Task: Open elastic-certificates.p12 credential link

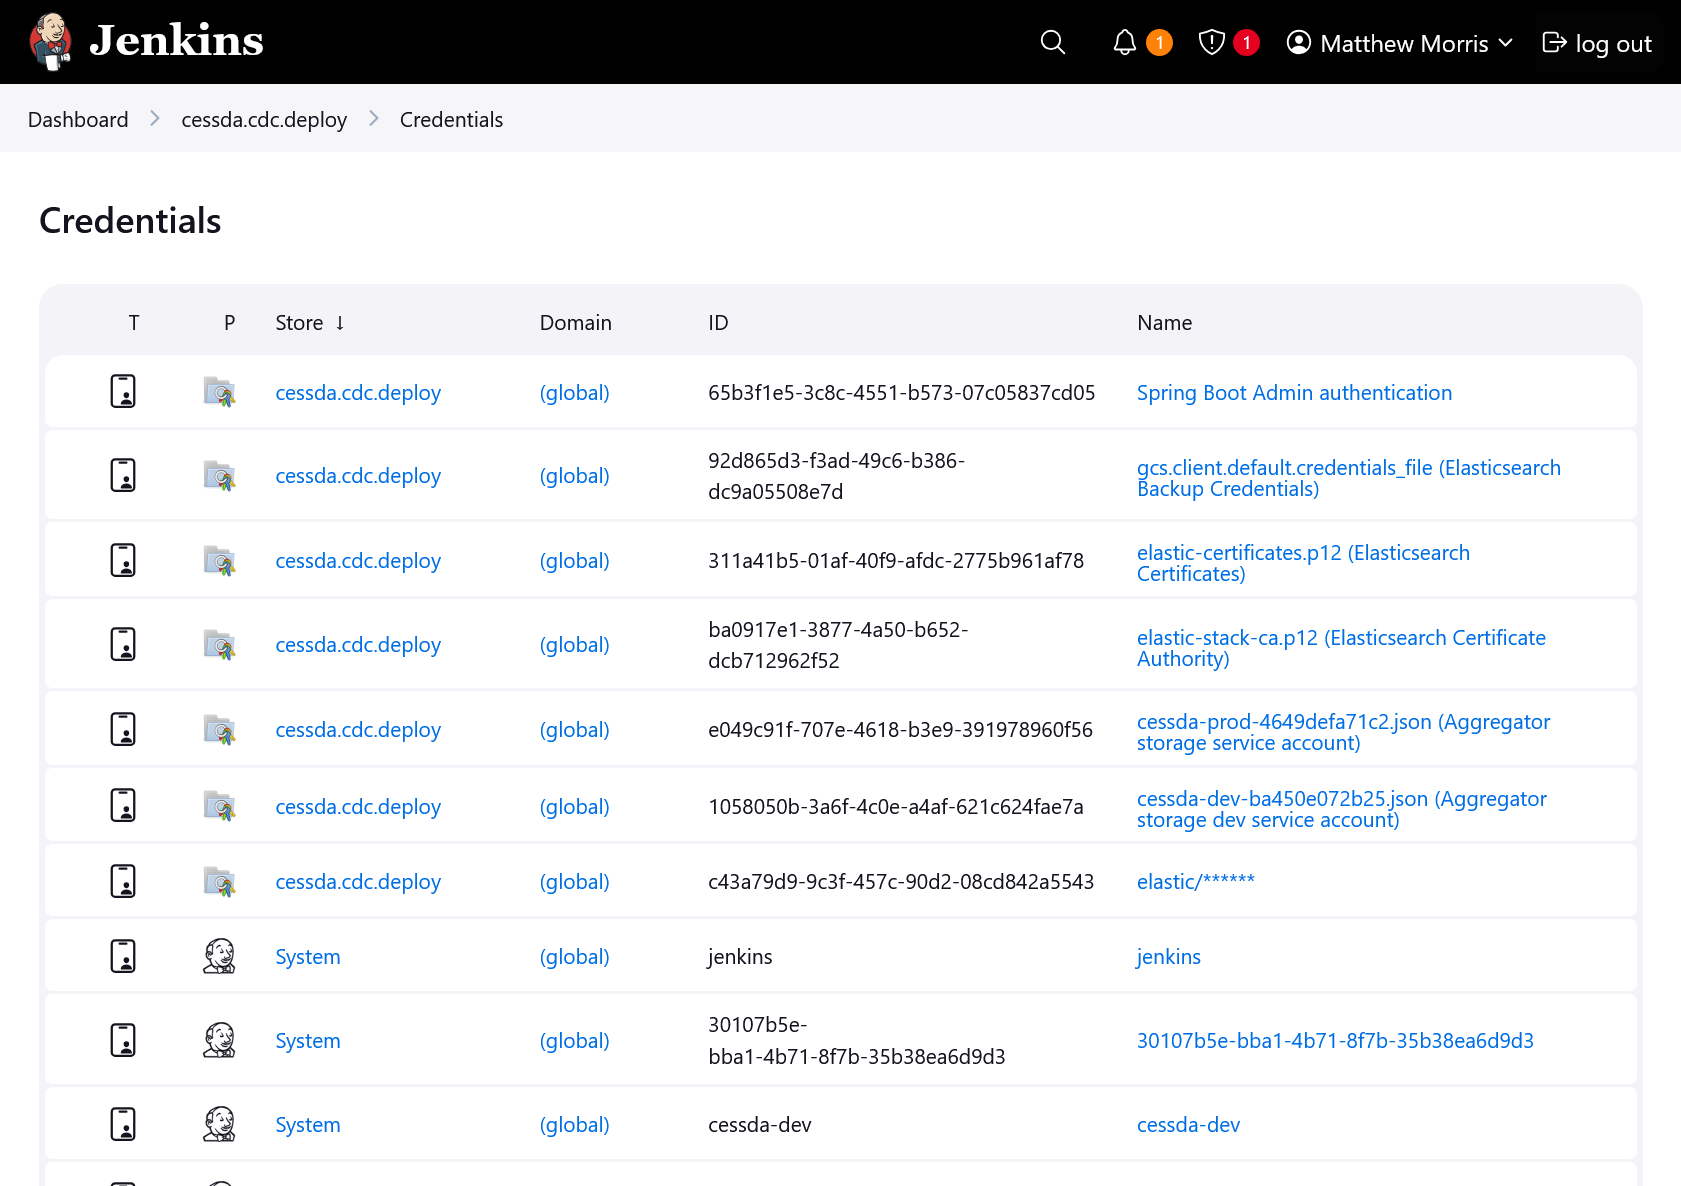Action: pyautogui.click(x=1303, y=563)
